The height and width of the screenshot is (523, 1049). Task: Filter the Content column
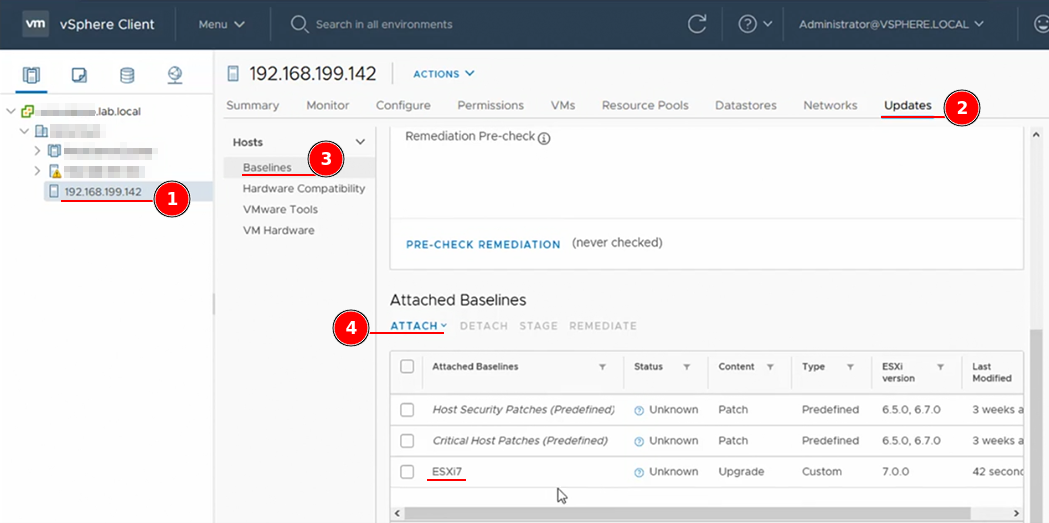click(770, 367)
